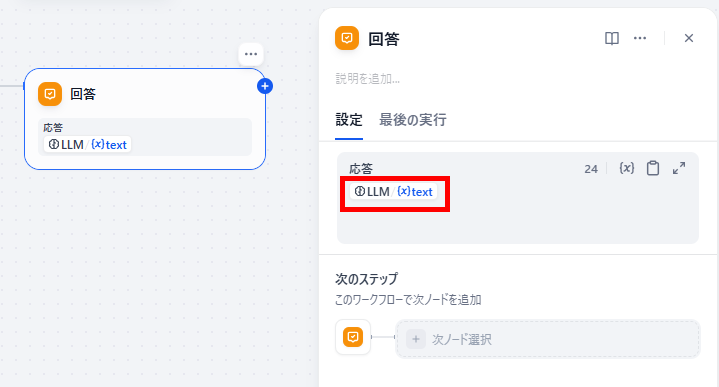Open the three-dot menu above the 回答 node
The image size is (719, 387).
[x=251, y=54]
